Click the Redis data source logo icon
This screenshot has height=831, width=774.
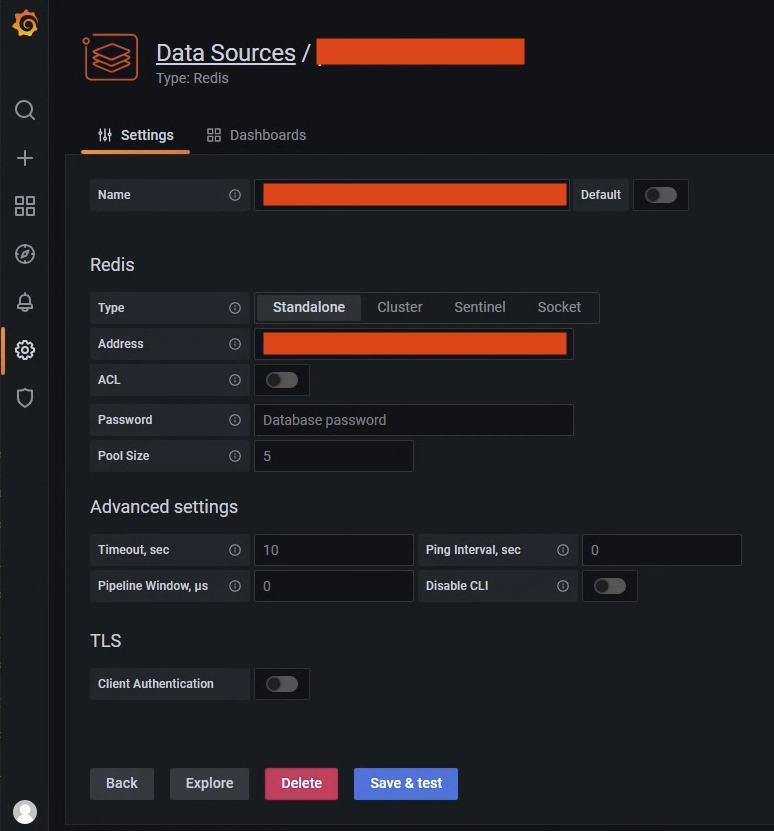point(111,57)
